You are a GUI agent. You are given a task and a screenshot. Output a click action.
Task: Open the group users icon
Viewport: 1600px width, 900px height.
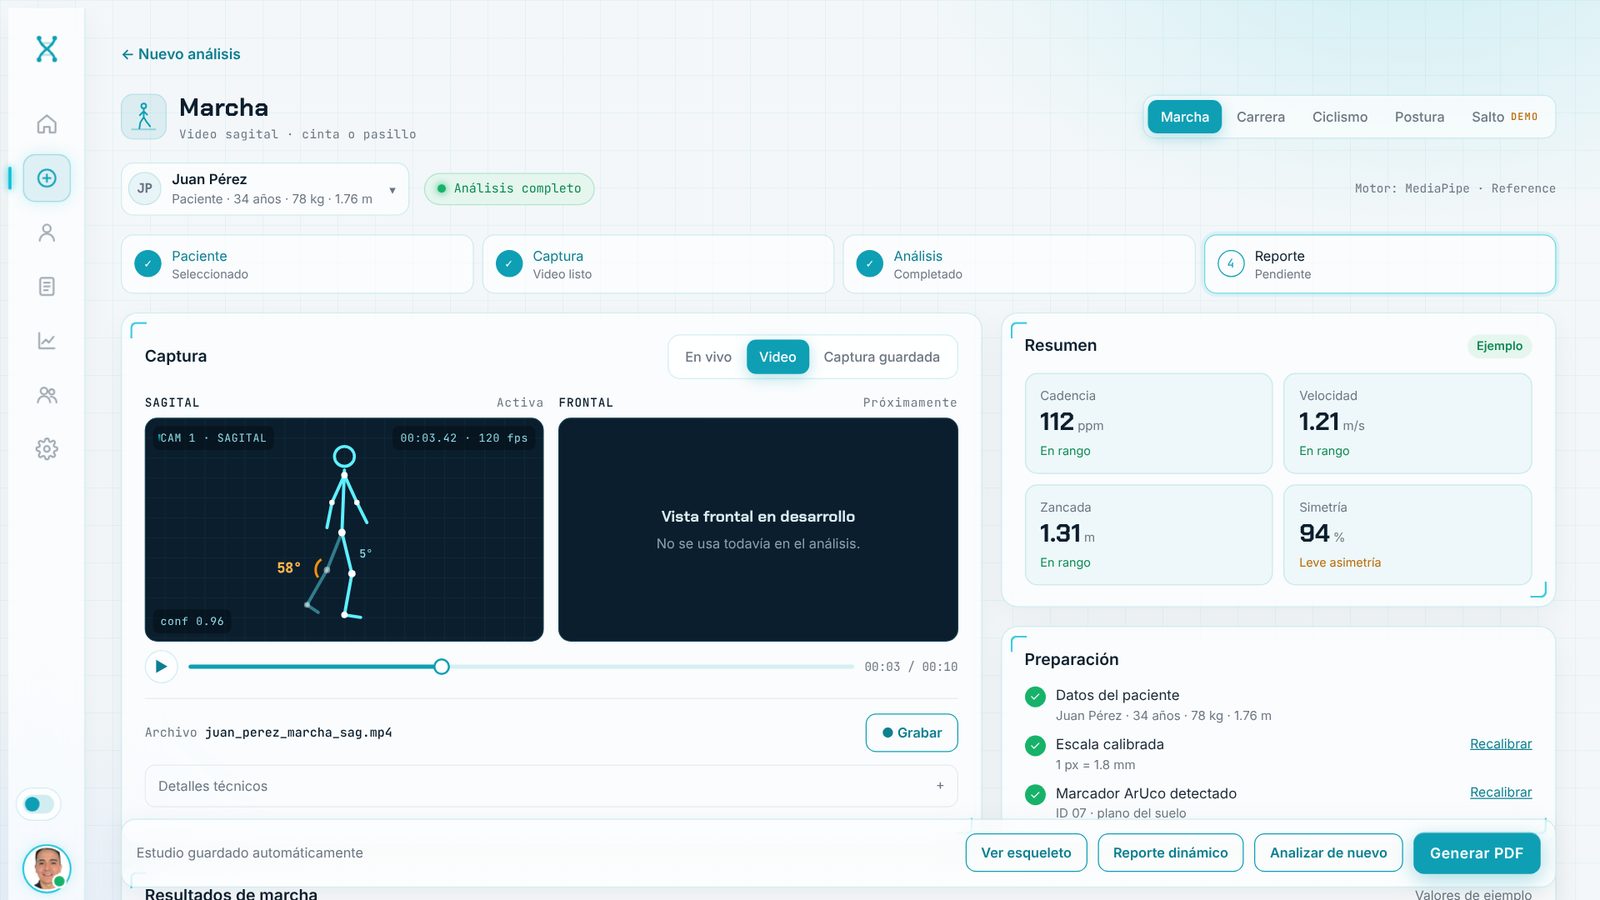click(x=47, y=395)
